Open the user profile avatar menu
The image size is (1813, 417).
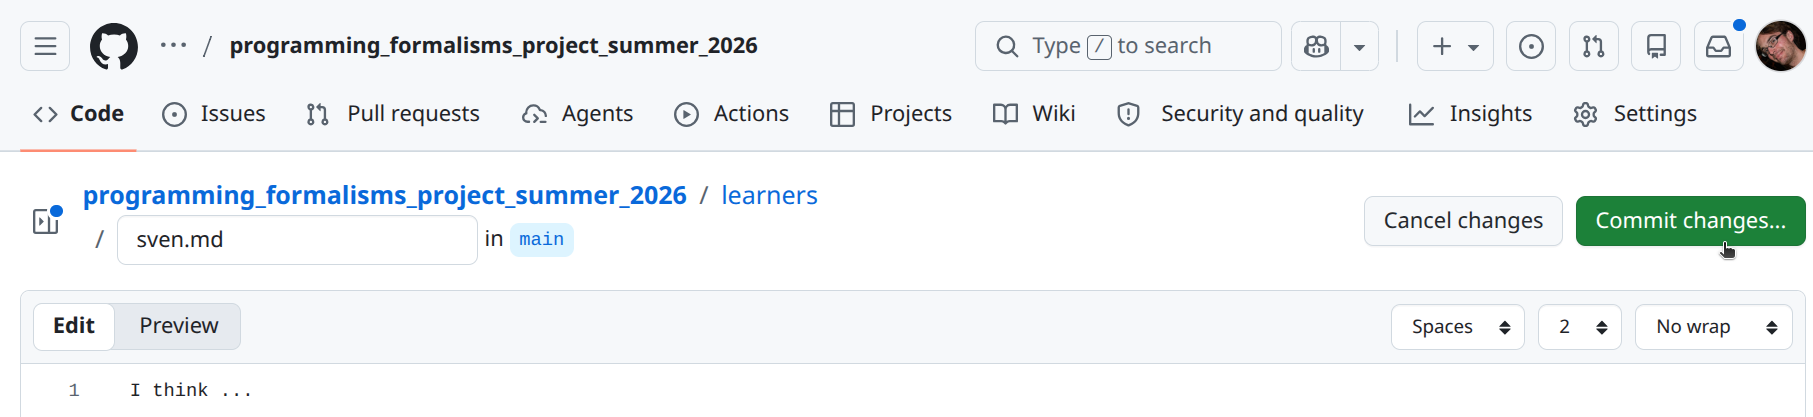1780,46
